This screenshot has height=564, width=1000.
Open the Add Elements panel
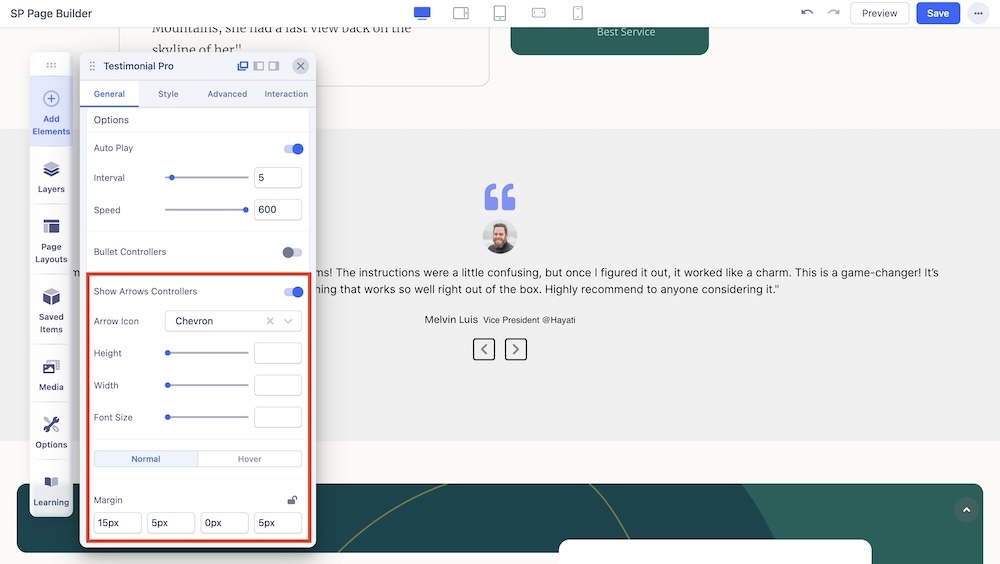51,111
